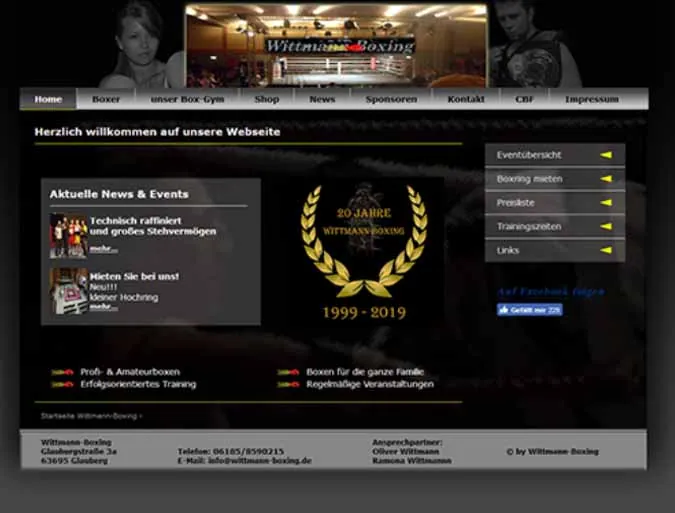The width and height of the screenshot is (675, 513).
Task: Click yellow arrow beside Eventübersicht
Action: point(606,155)
